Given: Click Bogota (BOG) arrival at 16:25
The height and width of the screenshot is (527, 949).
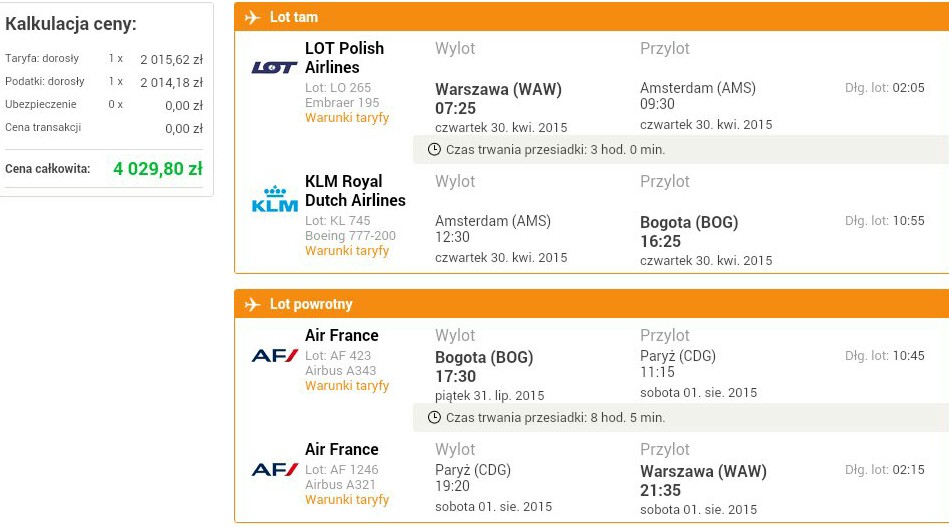Looking at the screenshot, I should [x=689, y=232].
